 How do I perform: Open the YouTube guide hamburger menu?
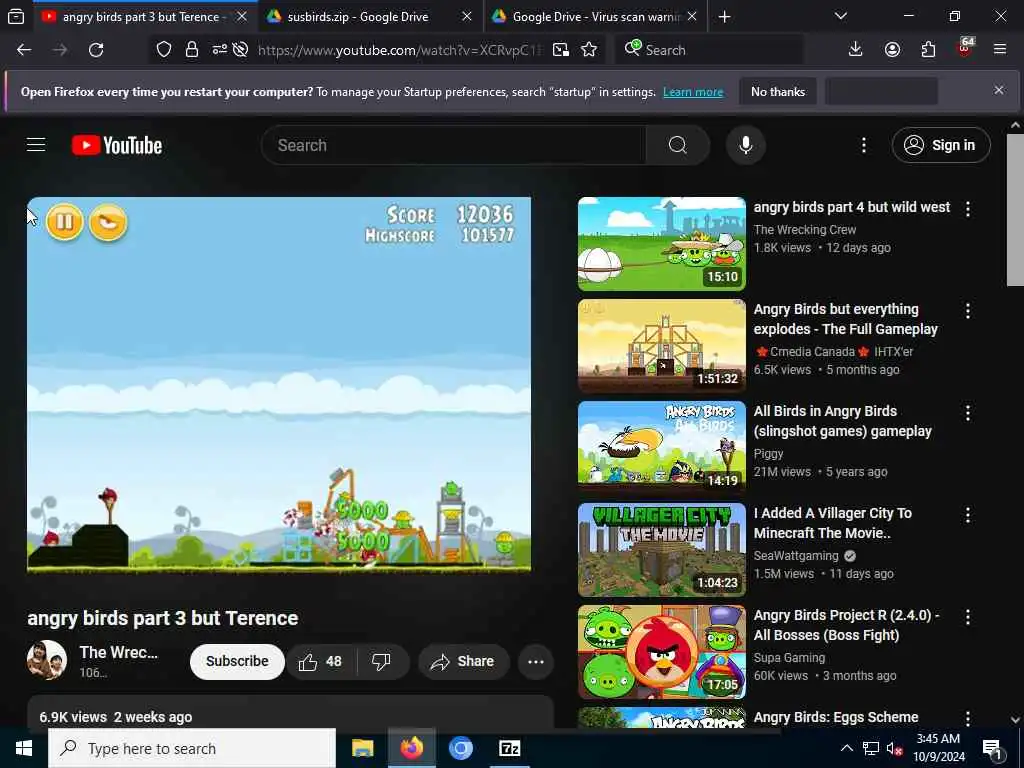(x=36, y=145)
